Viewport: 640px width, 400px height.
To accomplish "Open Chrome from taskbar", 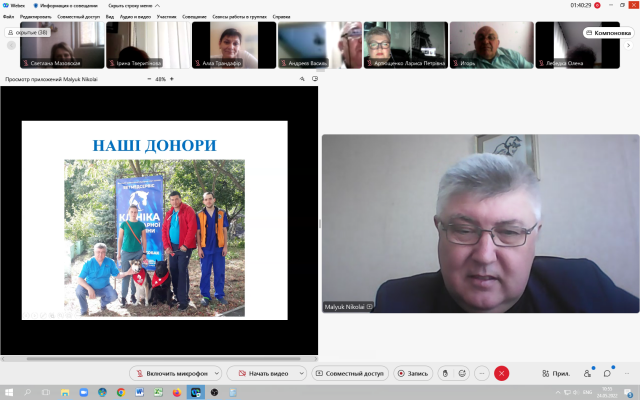I will click(121, 392).
